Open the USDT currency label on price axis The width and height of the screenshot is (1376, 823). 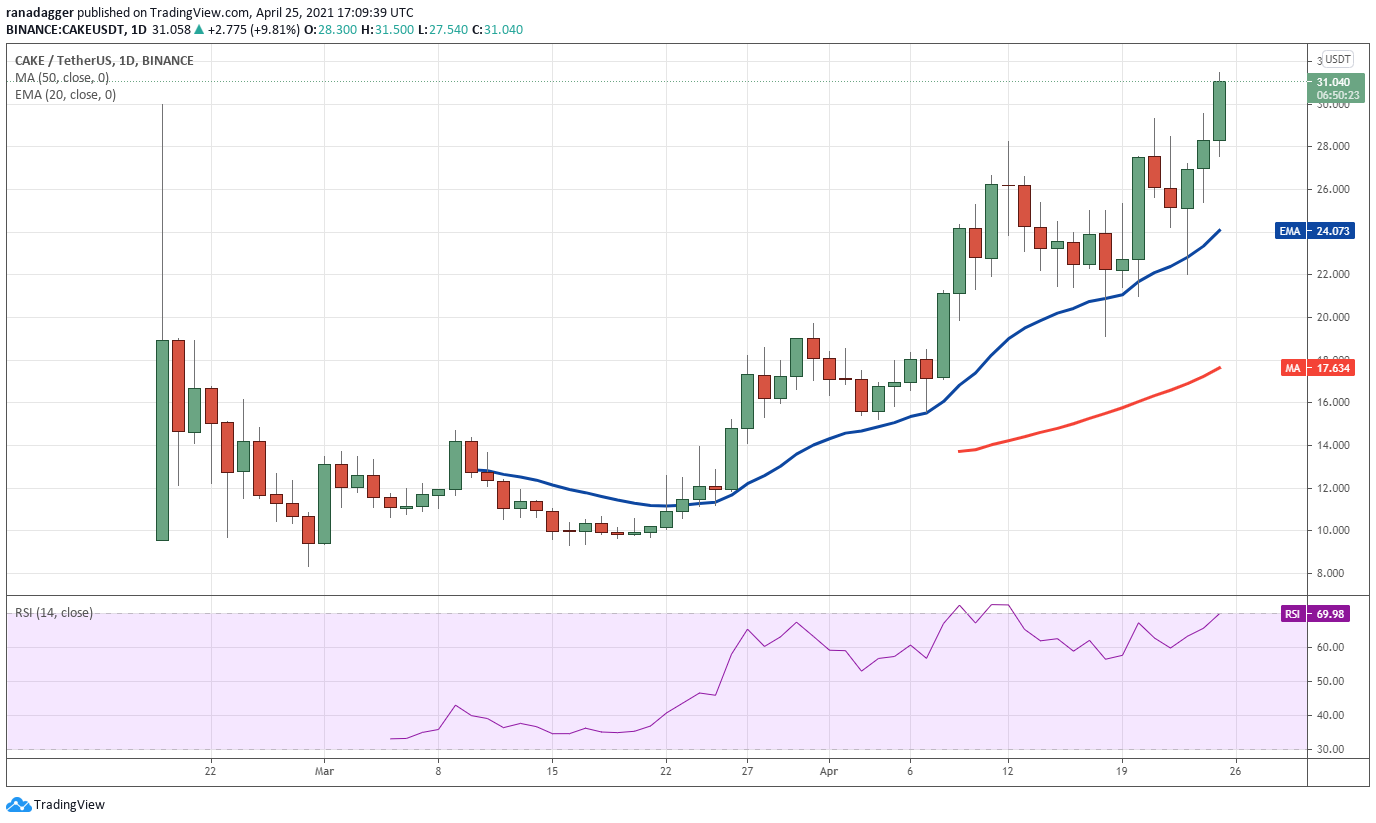[x=1337, y=59]
